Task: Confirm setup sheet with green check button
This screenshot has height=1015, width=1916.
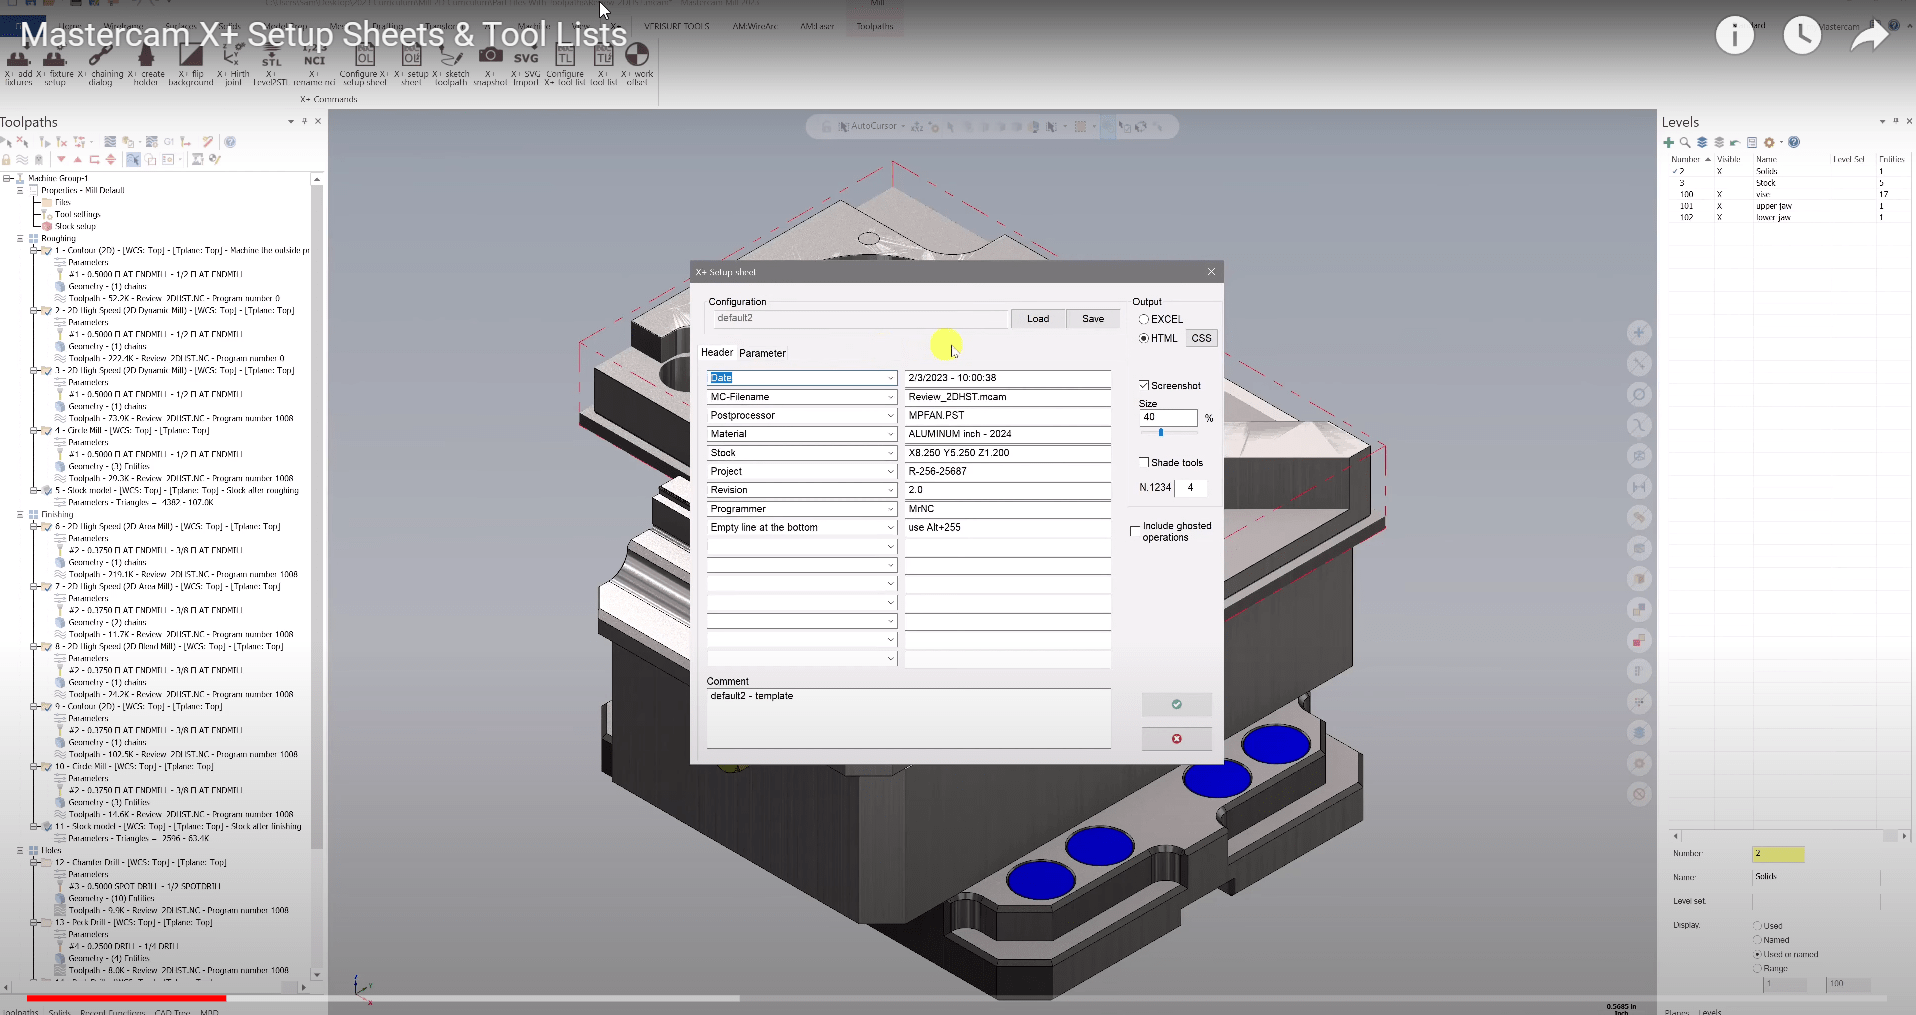Action: point(1177,704)
